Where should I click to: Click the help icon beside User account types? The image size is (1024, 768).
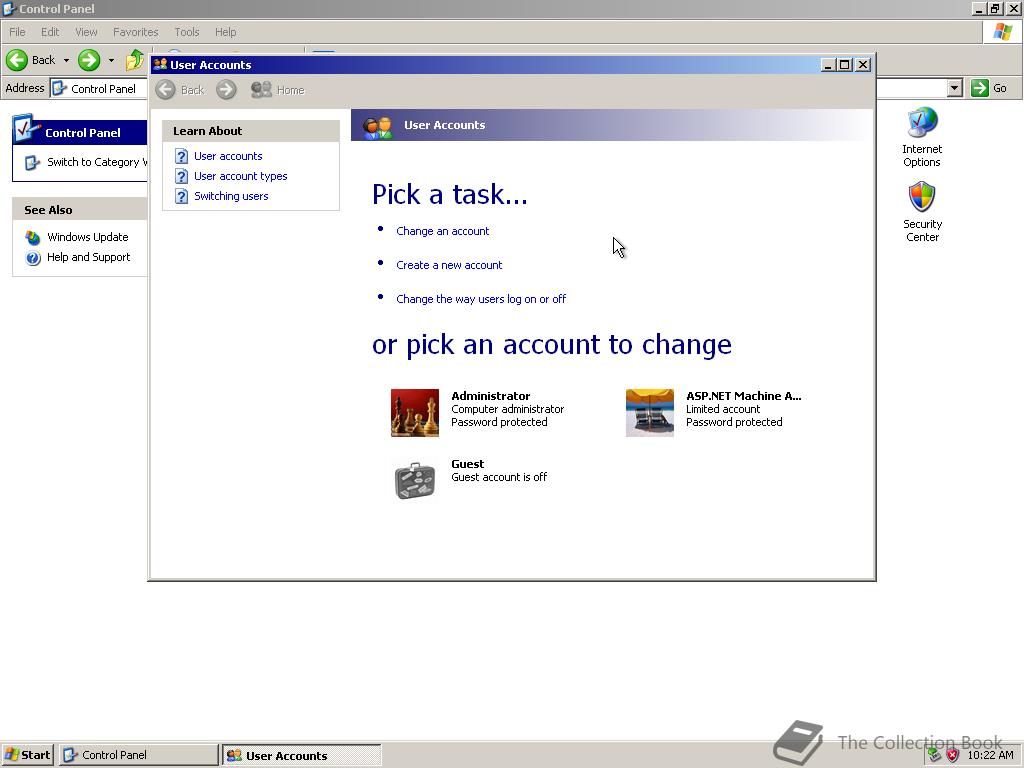pyautogui.click(x=182, y=176)
